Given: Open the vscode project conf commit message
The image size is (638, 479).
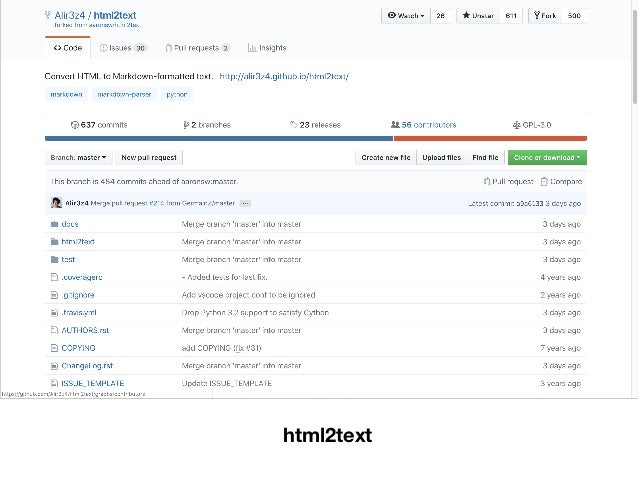Looking at the screenshot, I should pyautogui.click(x=248, y=295).
